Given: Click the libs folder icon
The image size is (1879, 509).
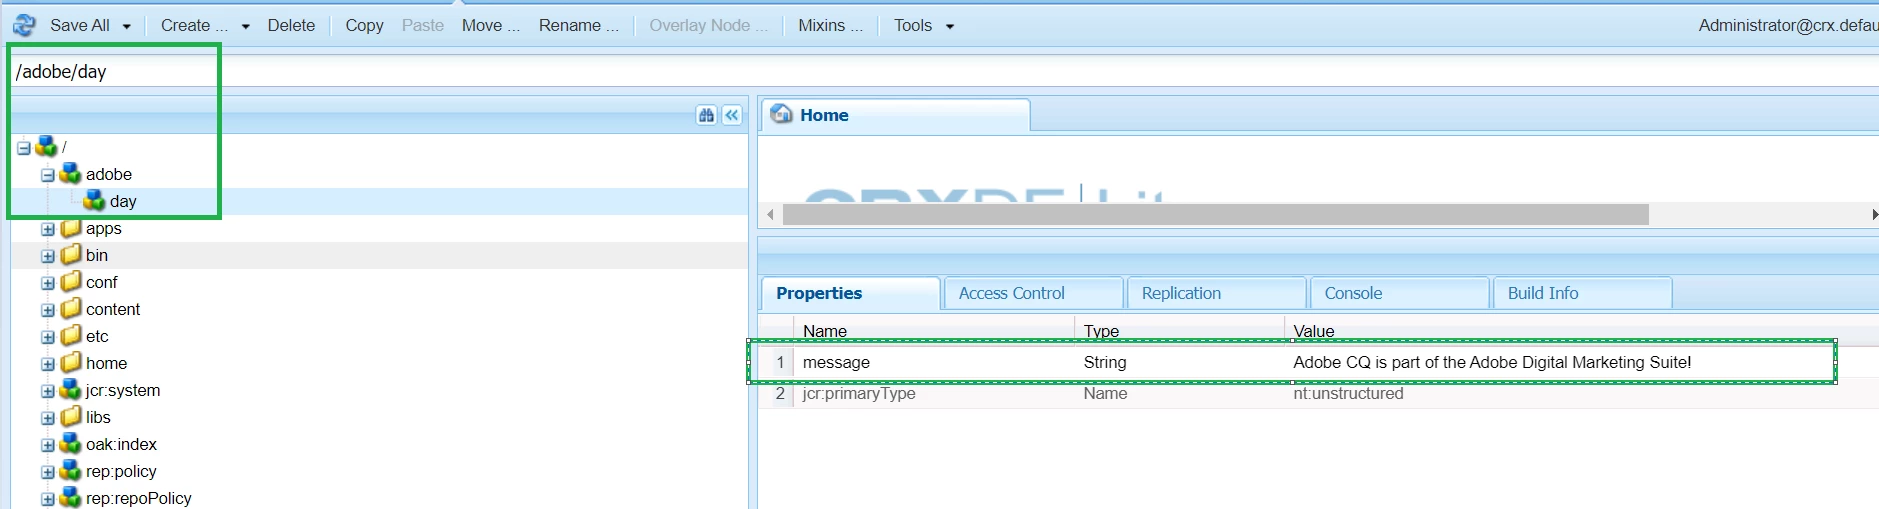Looking at the screenshot, I should point(70,417).
